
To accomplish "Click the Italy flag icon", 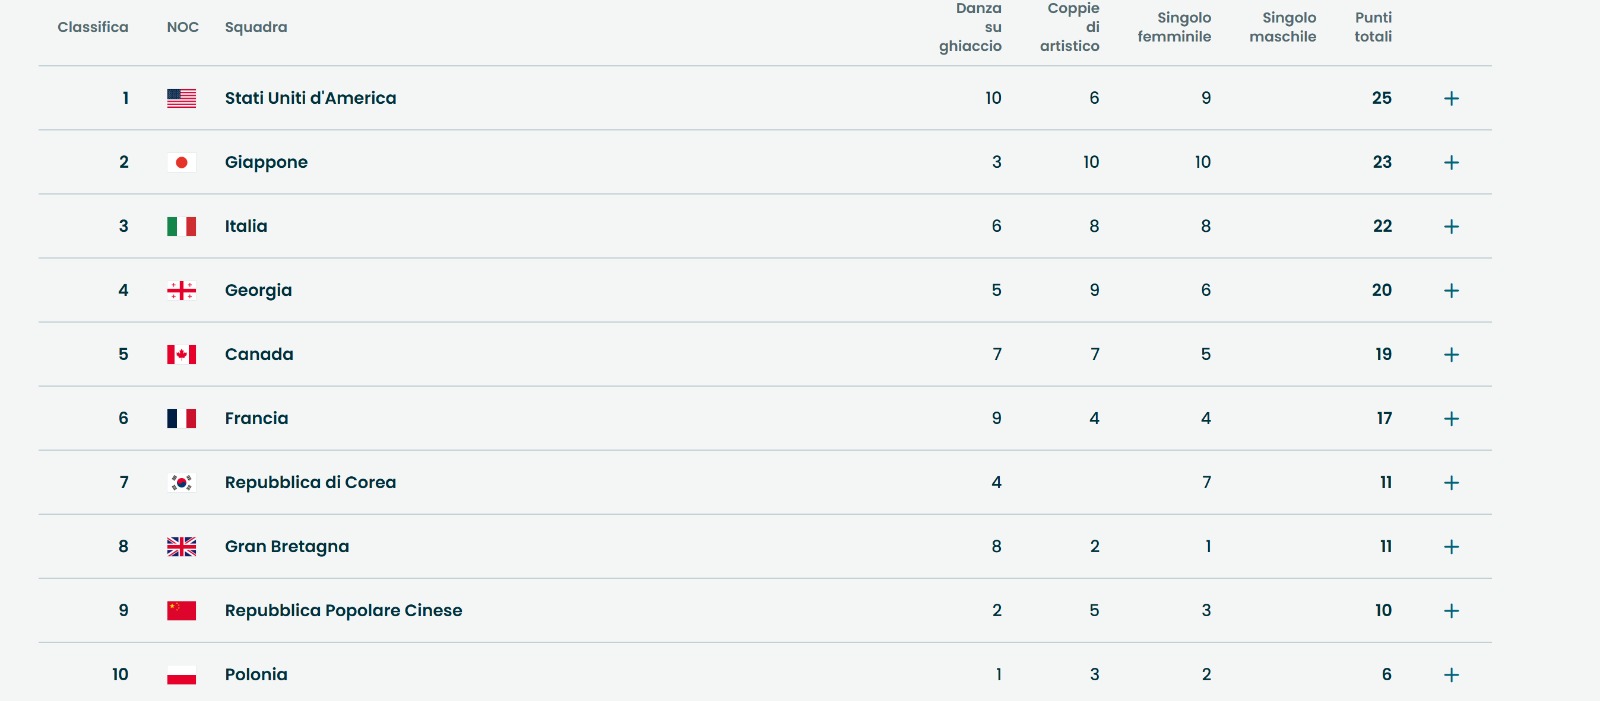I will (181, 226).
